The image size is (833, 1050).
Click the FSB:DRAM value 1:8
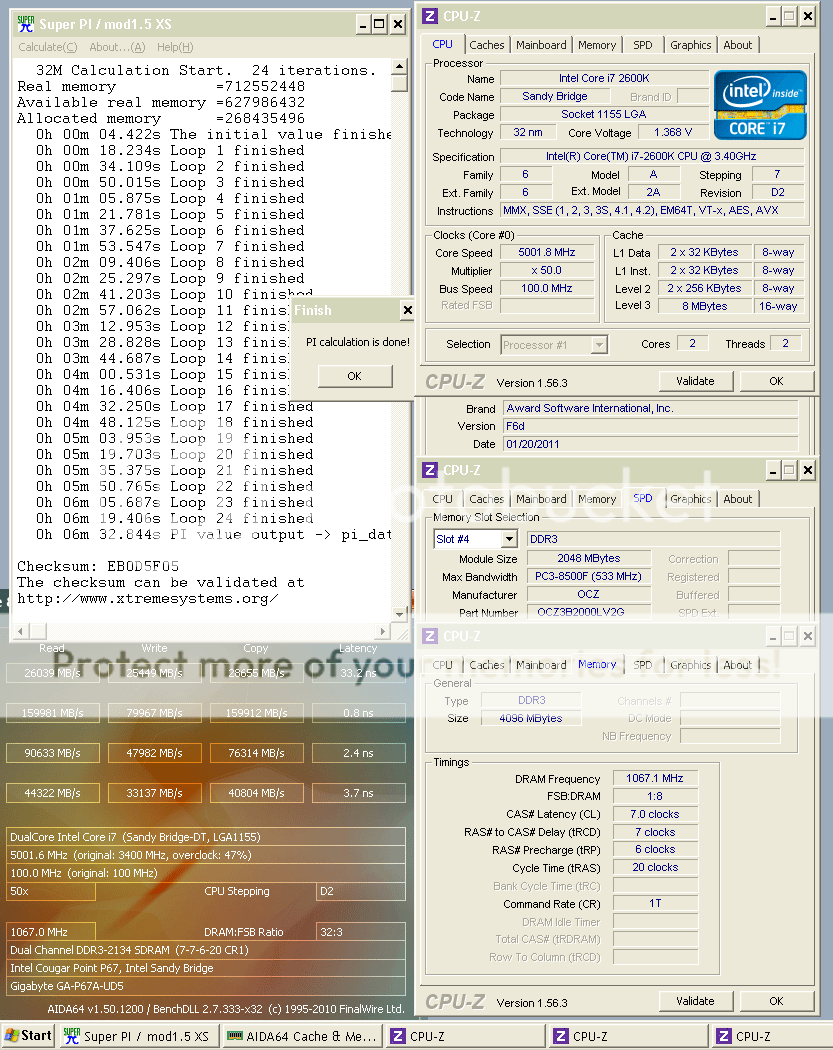[x=655, y=796]
